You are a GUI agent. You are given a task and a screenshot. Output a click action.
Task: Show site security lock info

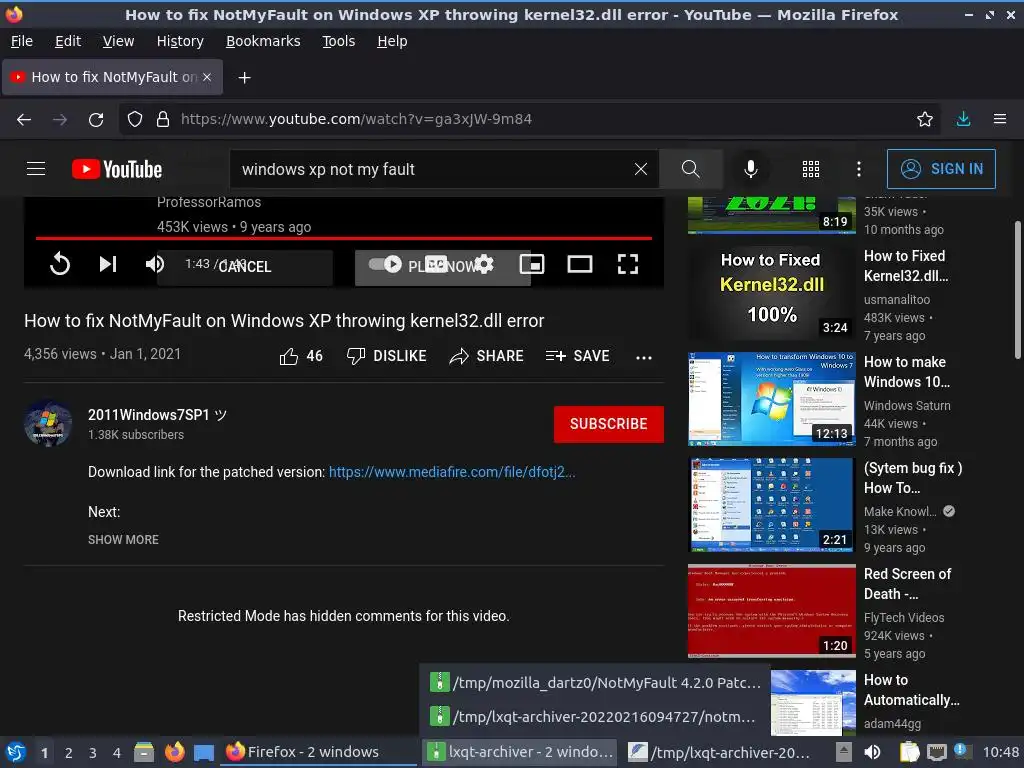click(x=163, y=119)
